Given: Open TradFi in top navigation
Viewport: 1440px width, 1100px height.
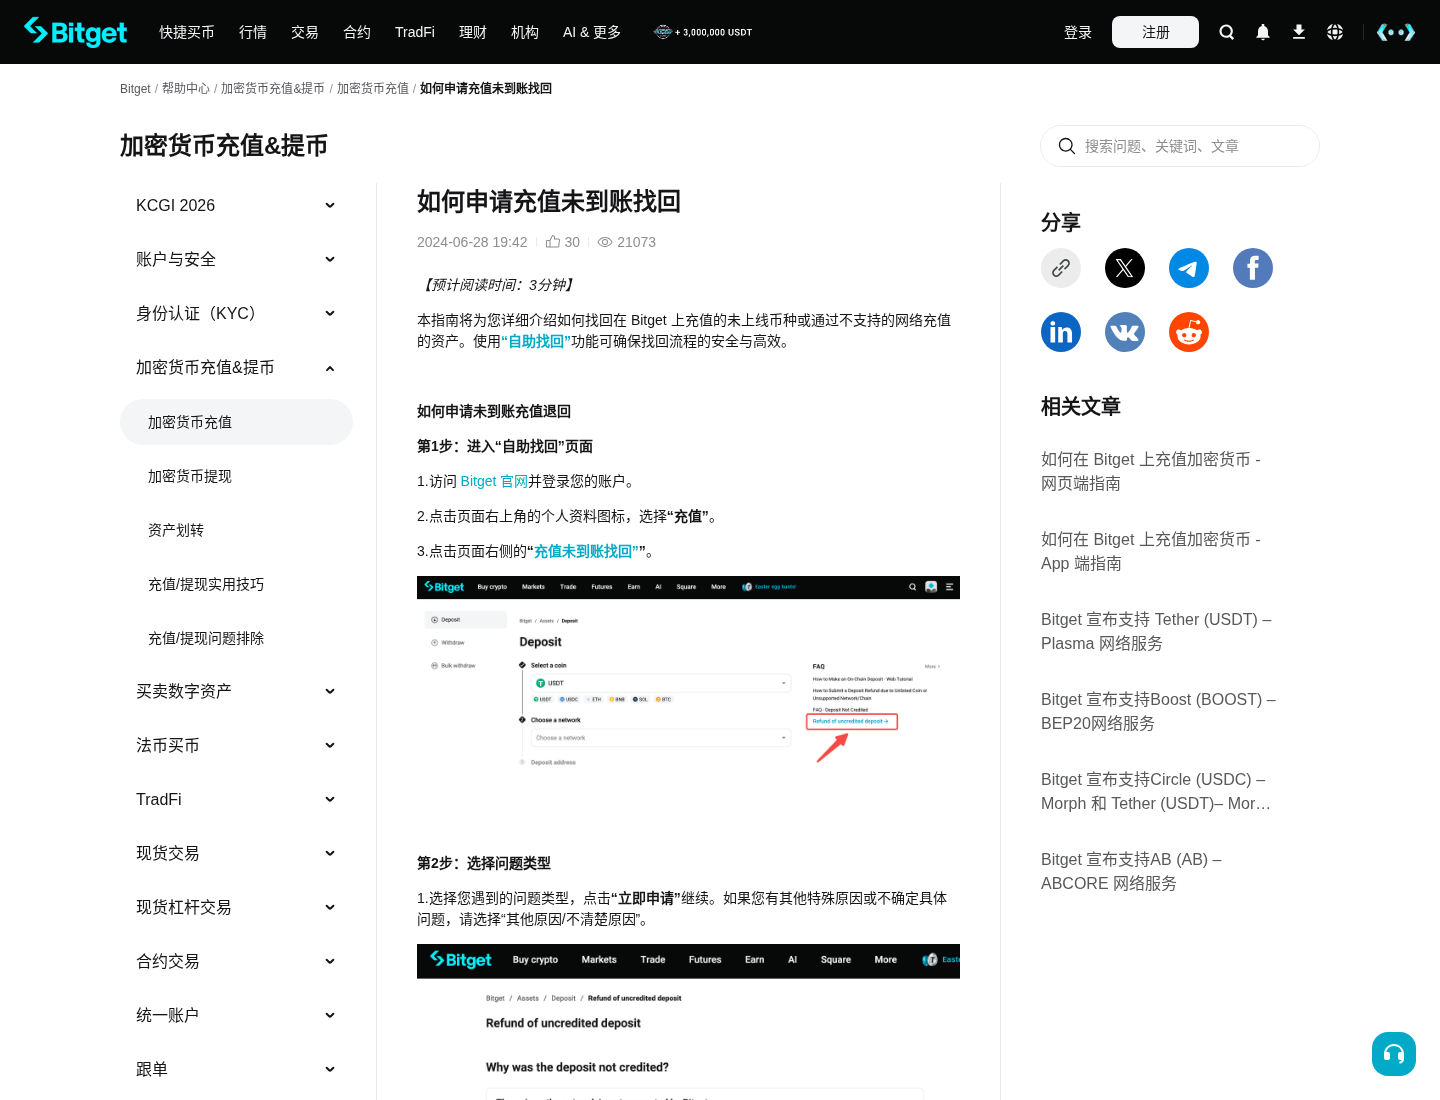Looking at the screenshot, I should click(x=415, y=32).
